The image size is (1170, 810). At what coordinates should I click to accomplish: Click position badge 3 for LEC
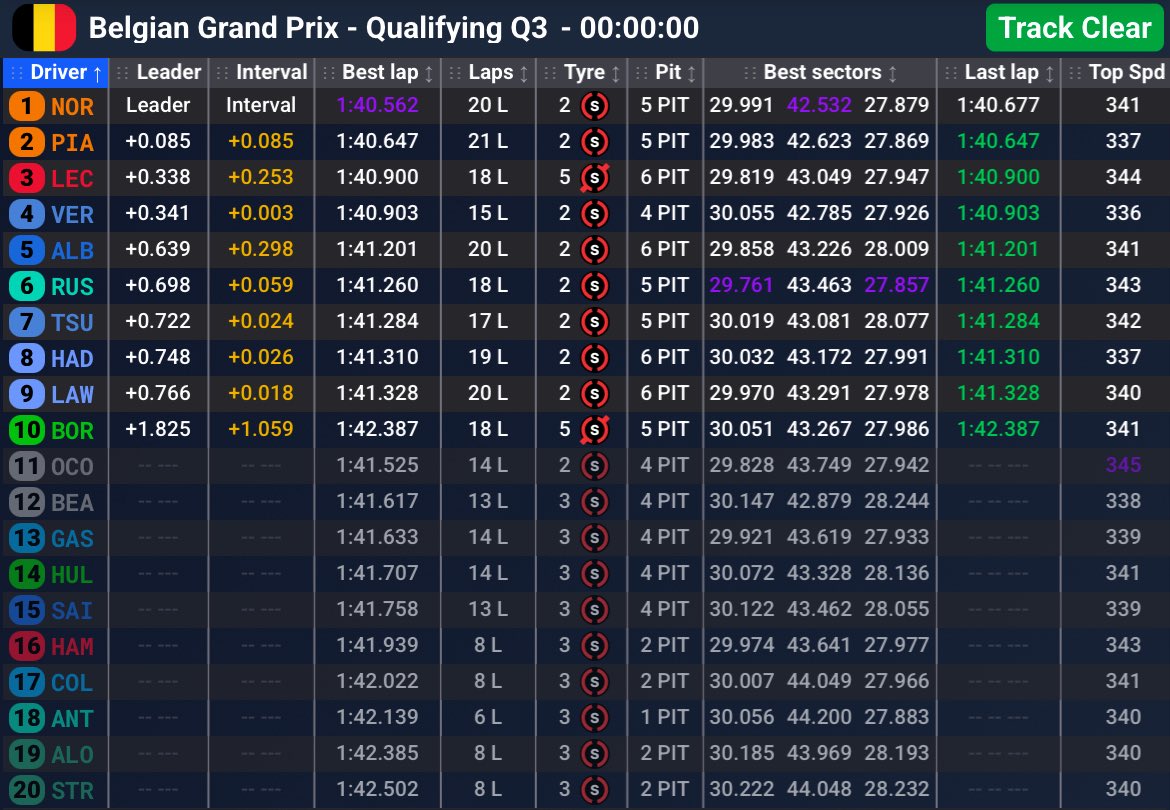click(27, 178)
